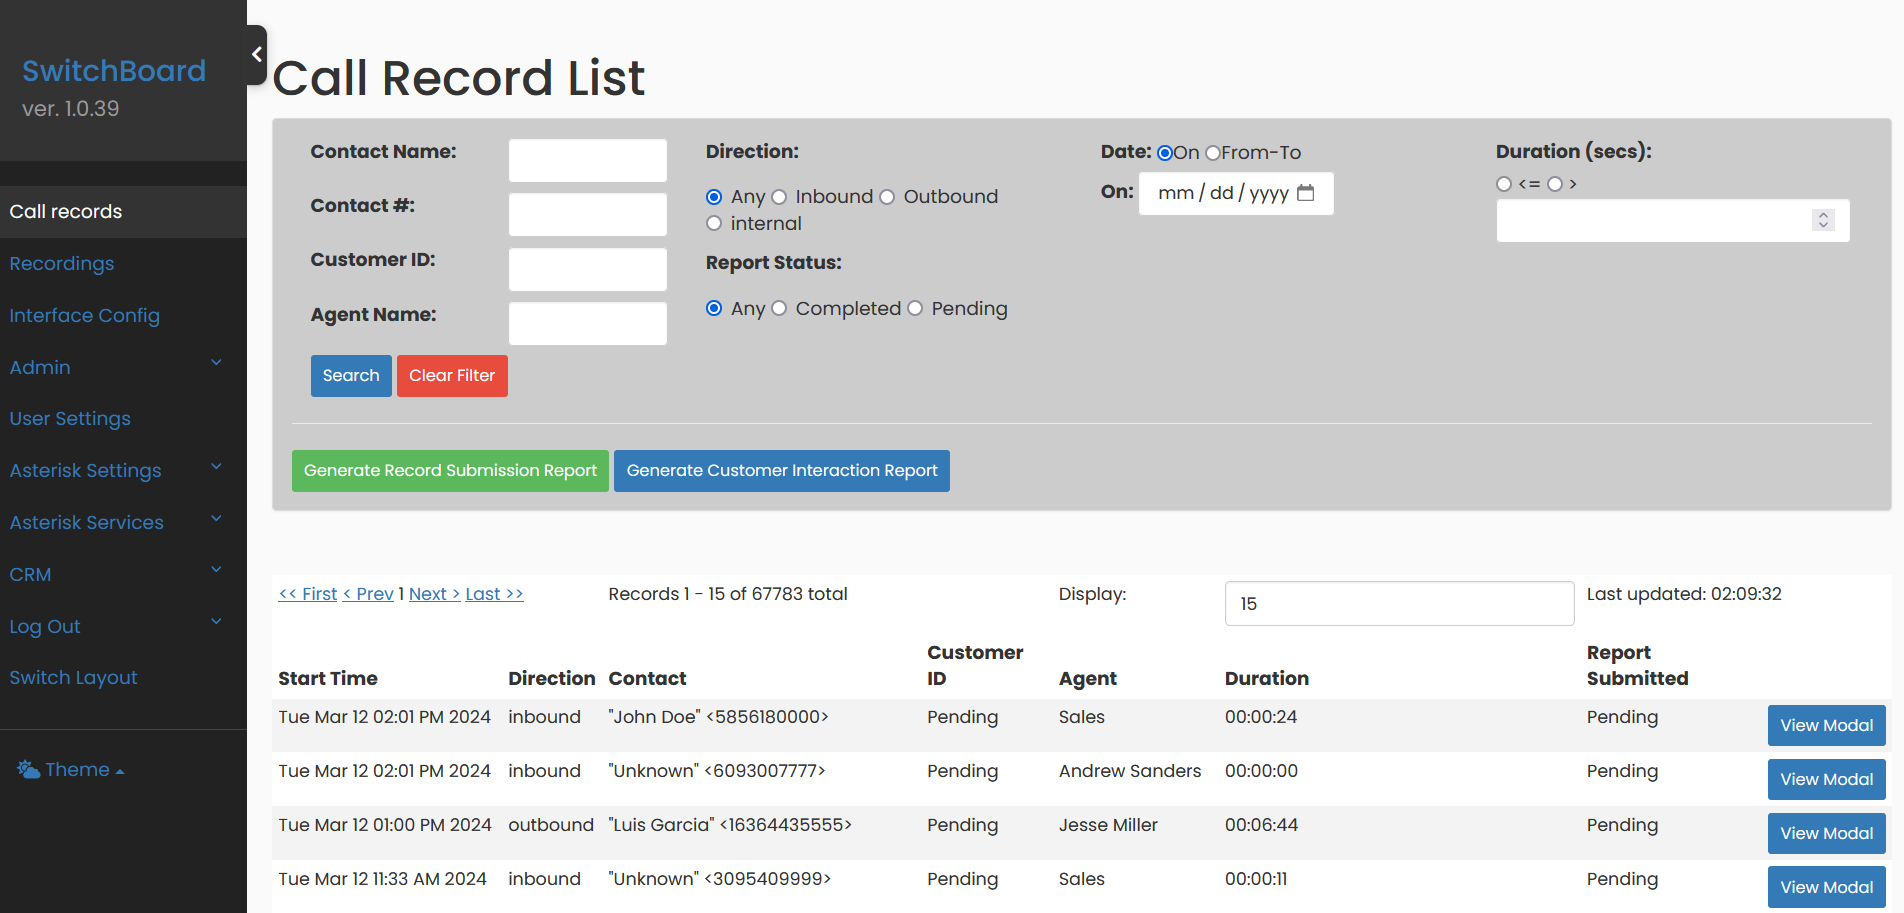Click contact "John Doe" <5856180000>
This screenshot has width=1904, height=913.
click(x=718, y=718)
